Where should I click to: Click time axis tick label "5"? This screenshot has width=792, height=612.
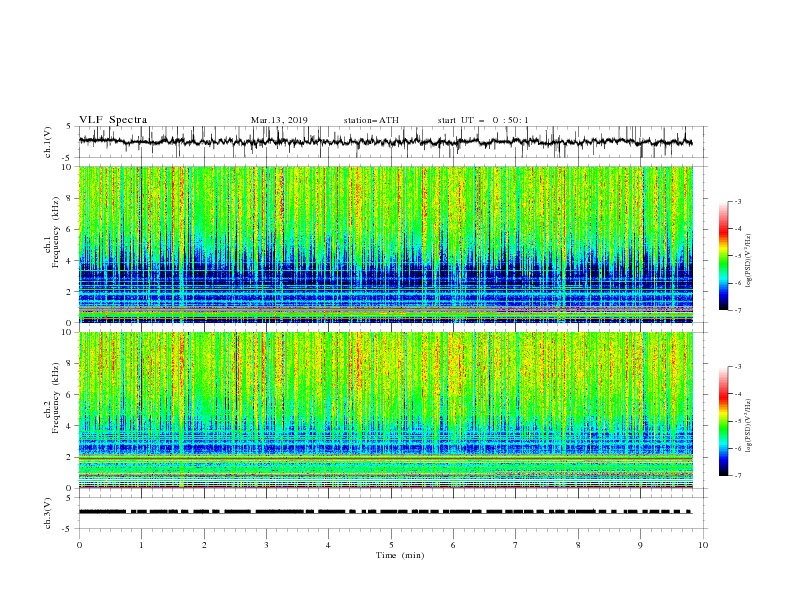click(391, 545)
